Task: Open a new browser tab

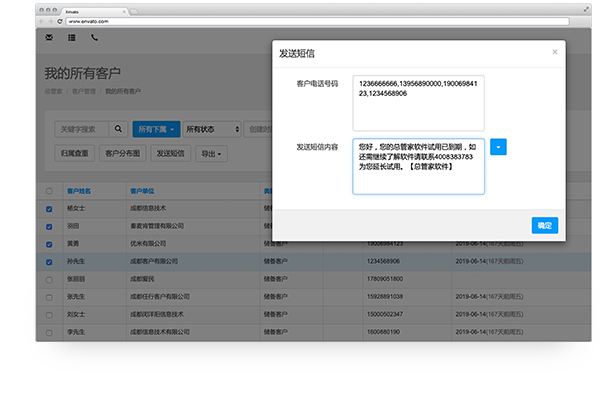Action: (134, 12)
